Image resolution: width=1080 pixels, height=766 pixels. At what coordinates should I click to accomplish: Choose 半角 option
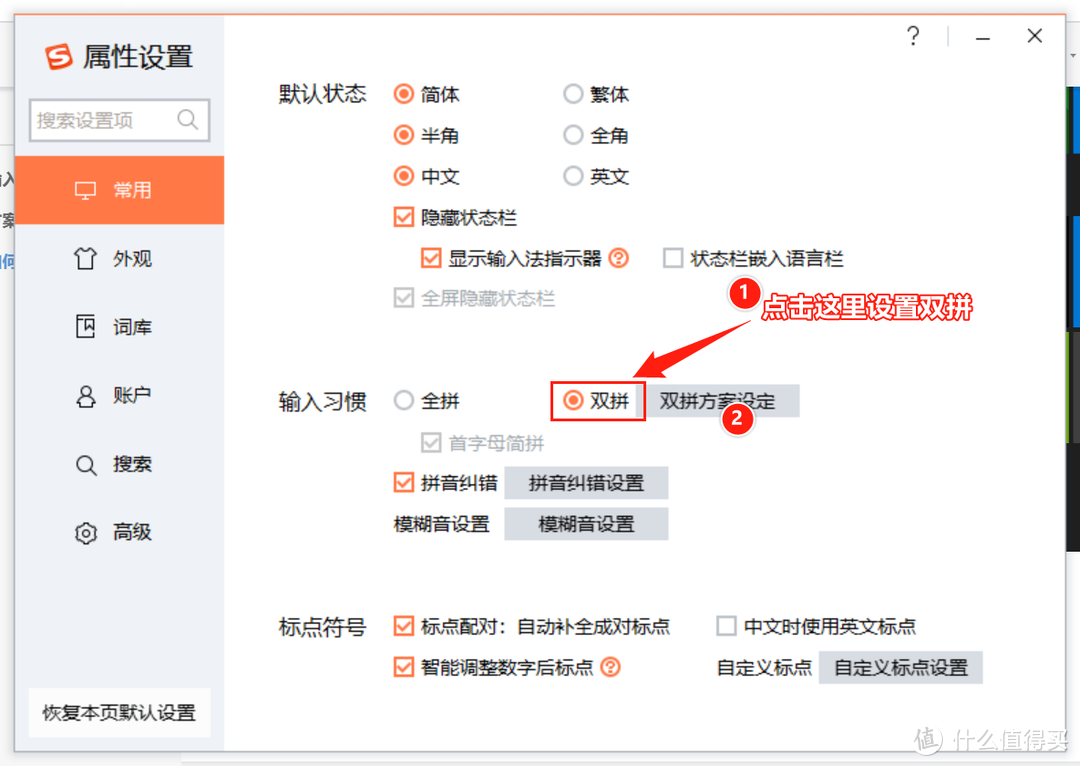pos(404,135)
